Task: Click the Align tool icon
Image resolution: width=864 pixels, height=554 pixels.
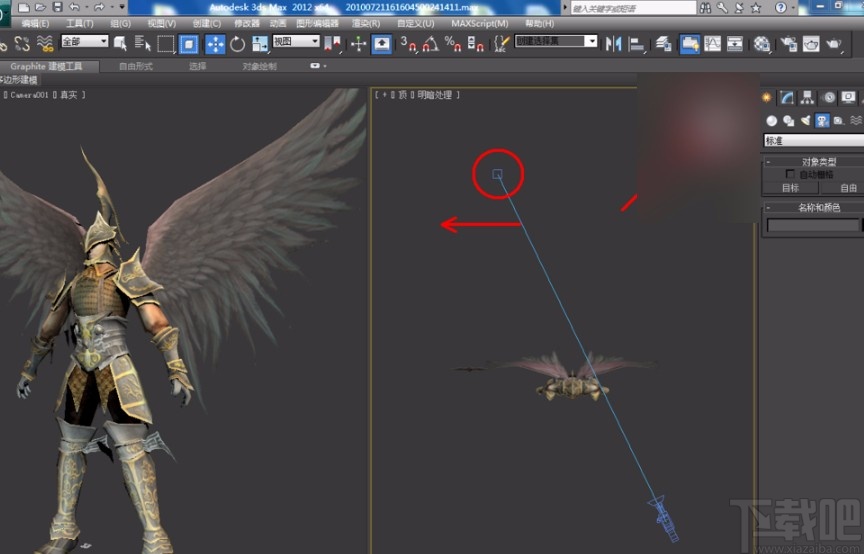Action: pos(636,44)
